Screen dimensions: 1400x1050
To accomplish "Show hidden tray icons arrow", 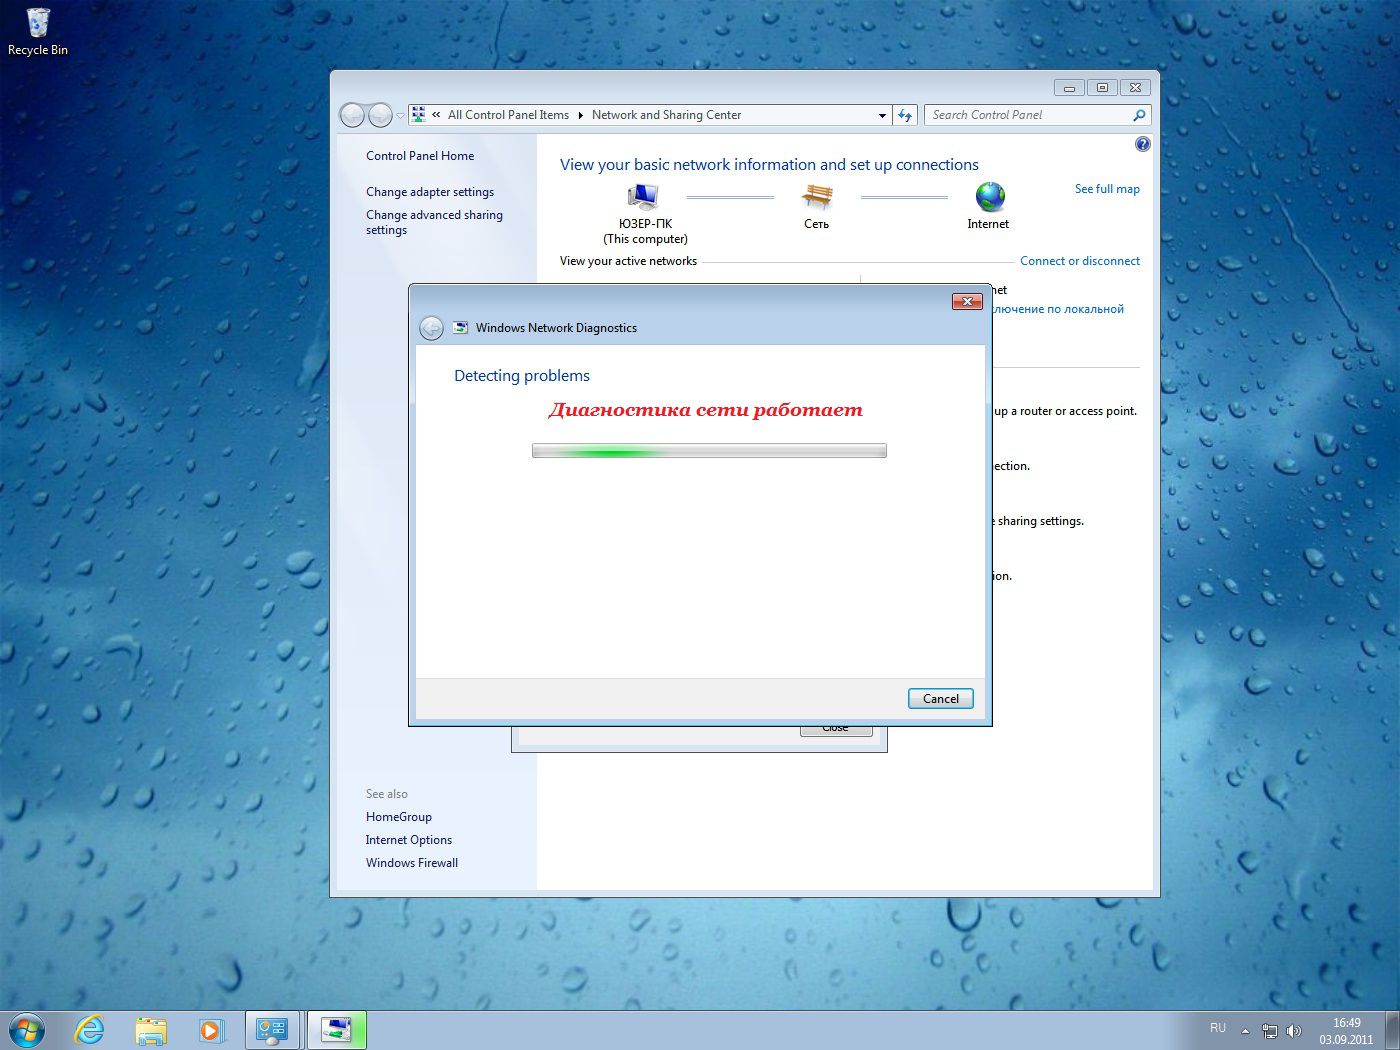I will pos(1245,1031).
